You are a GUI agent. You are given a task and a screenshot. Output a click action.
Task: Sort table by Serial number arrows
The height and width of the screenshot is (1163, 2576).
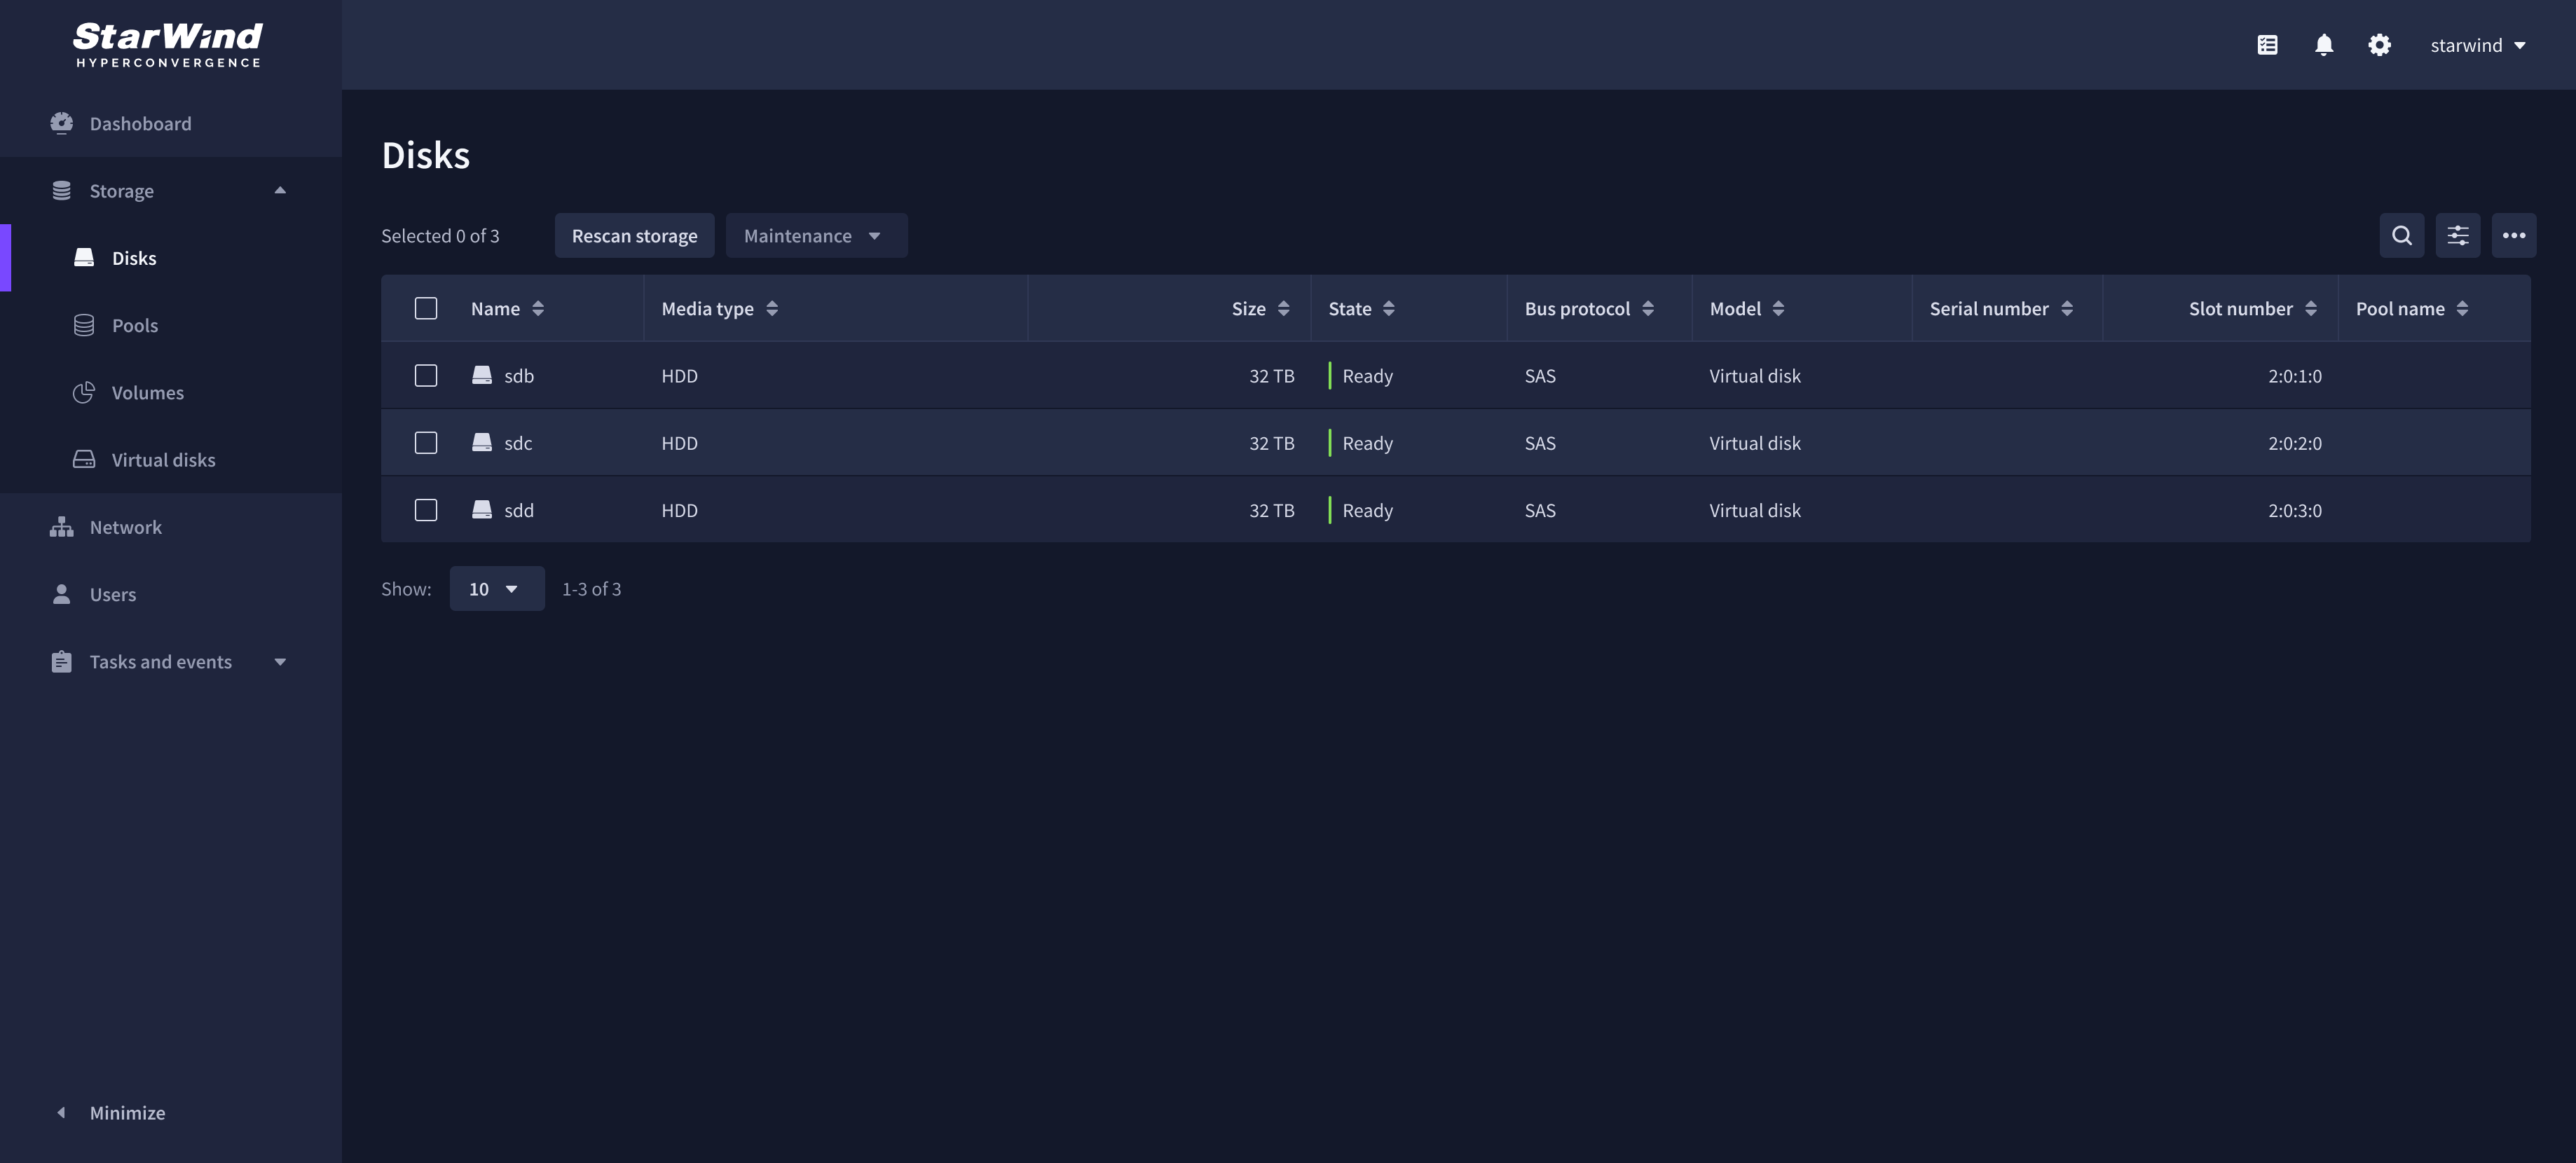tap(2066, 308)
